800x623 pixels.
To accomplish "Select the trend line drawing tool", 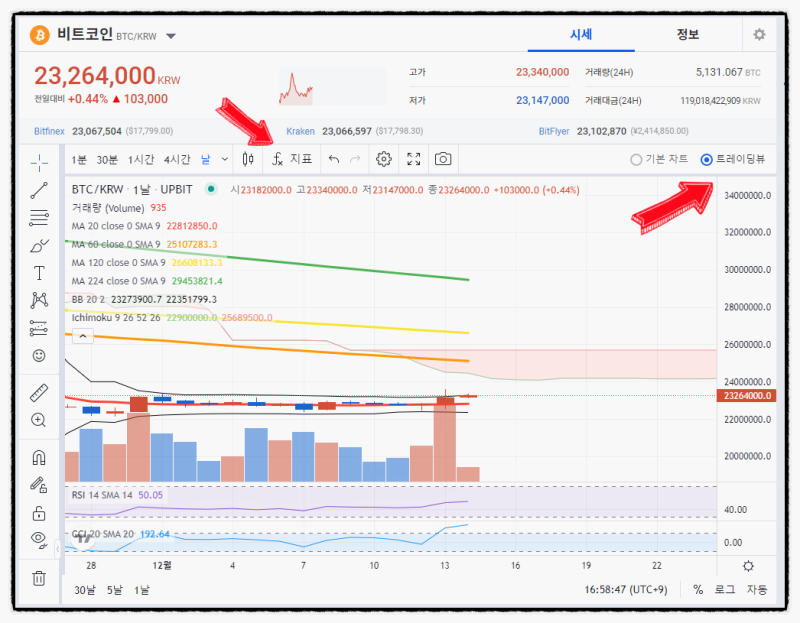I will point(39,190).
